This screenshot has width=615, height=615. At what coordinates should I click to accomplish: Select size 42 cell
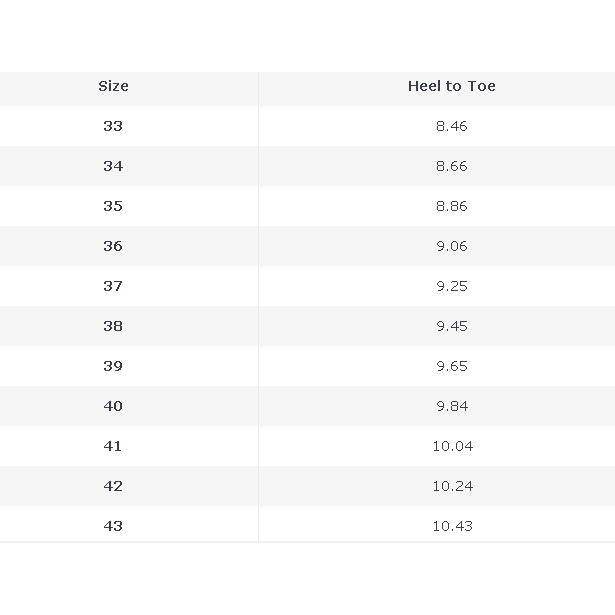coord(113,486)
